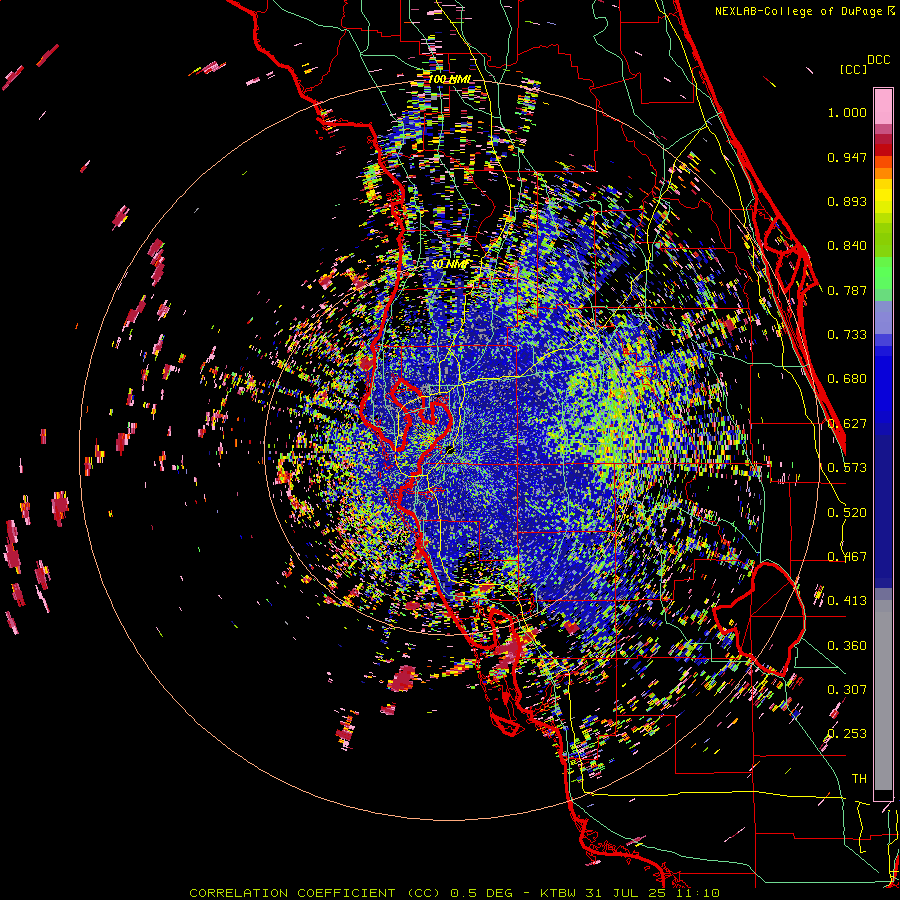Click the KTBW station identifier
The height and width of the screenshot is (900, 900).
(x=558, y=893)
